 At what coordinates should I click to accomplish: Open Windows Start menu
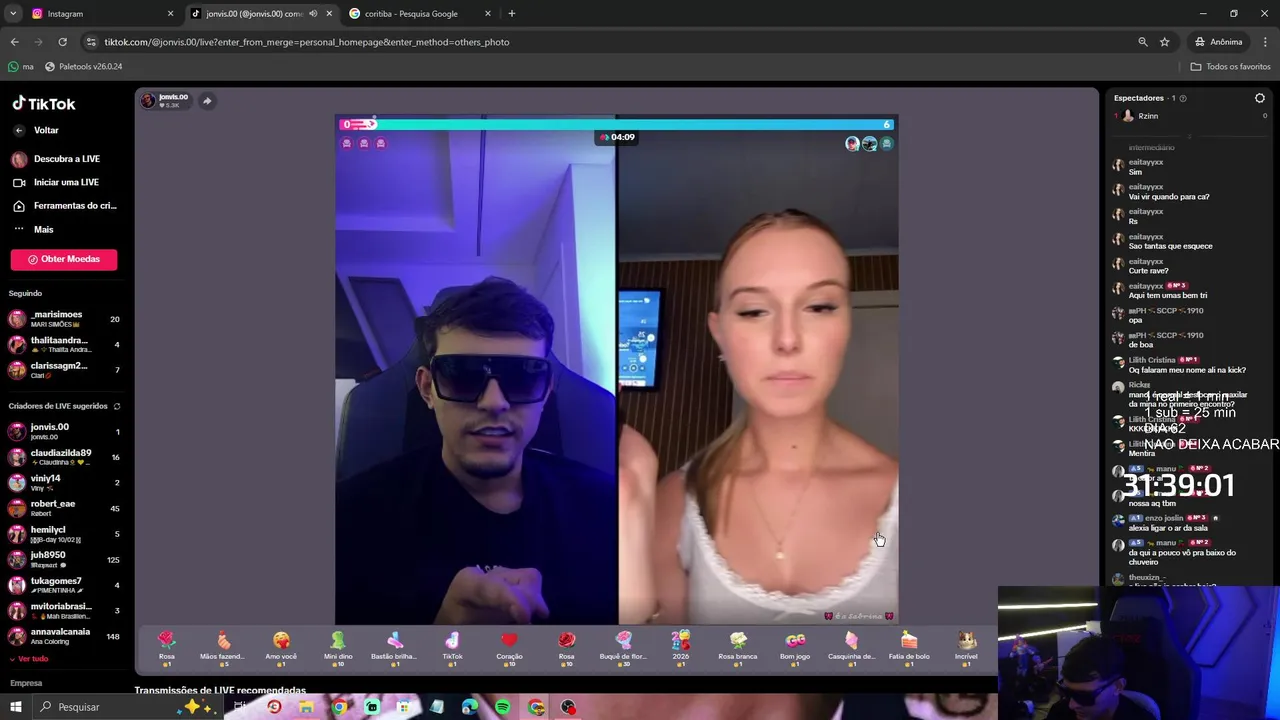15,707
